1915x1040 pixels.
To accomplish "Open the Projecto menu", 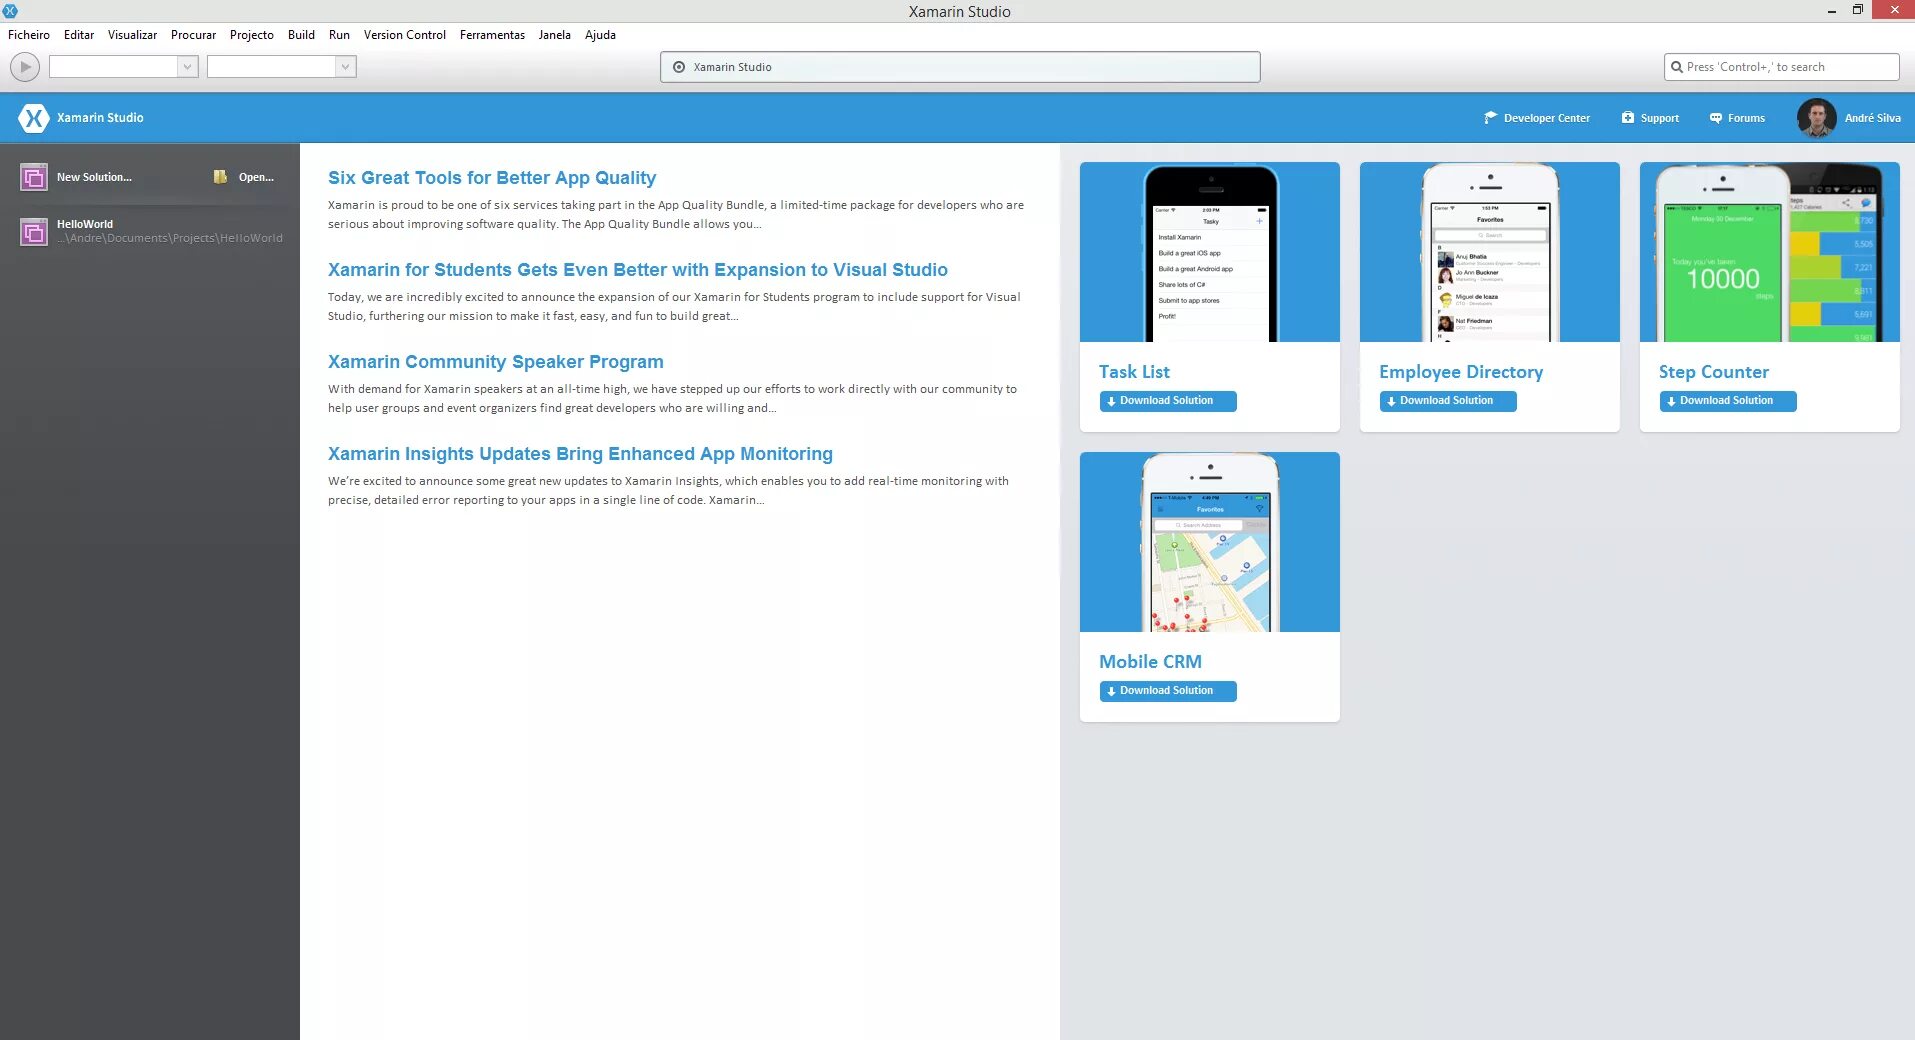I will click(252, 35).
